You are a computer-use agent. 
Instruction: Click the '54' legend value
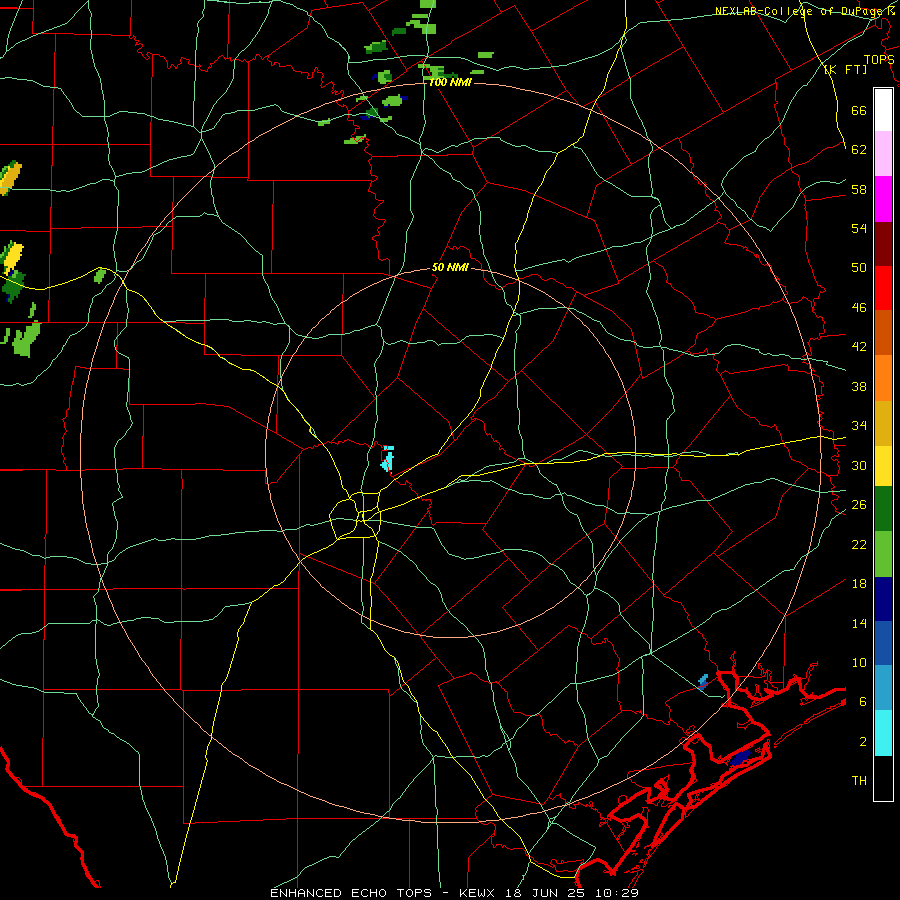click(859, 228)
